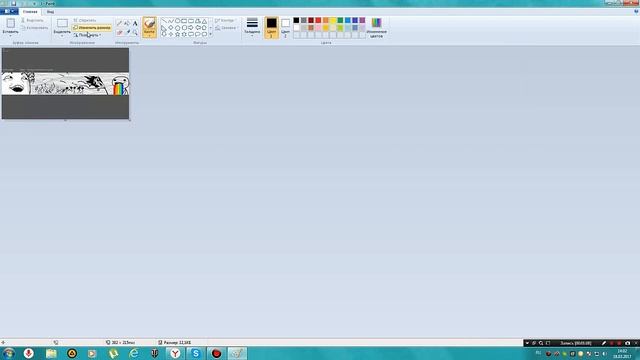This screenshot has height=360, width=640.
Task: Choose the Rectangle shape in shapes gallery
Action: tap(184, 21)
